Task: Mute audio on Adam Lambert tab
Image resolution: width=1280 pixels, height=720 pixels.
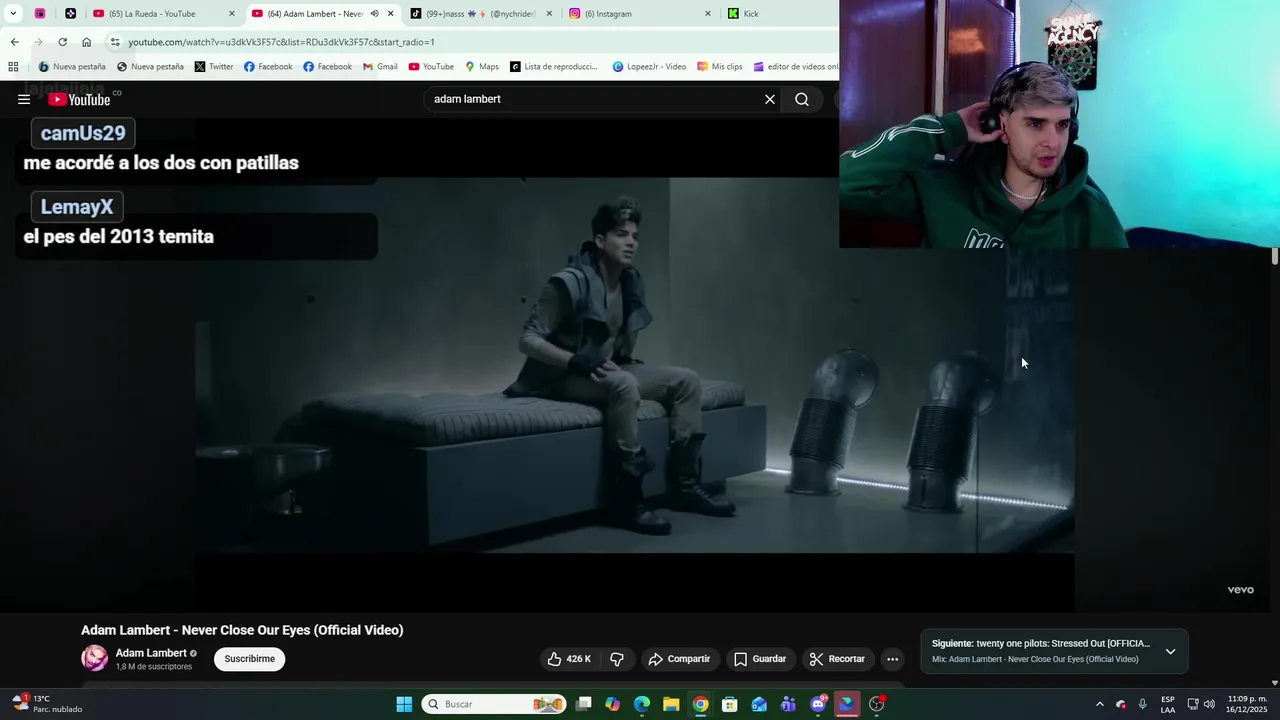Action: pos(374,14)
